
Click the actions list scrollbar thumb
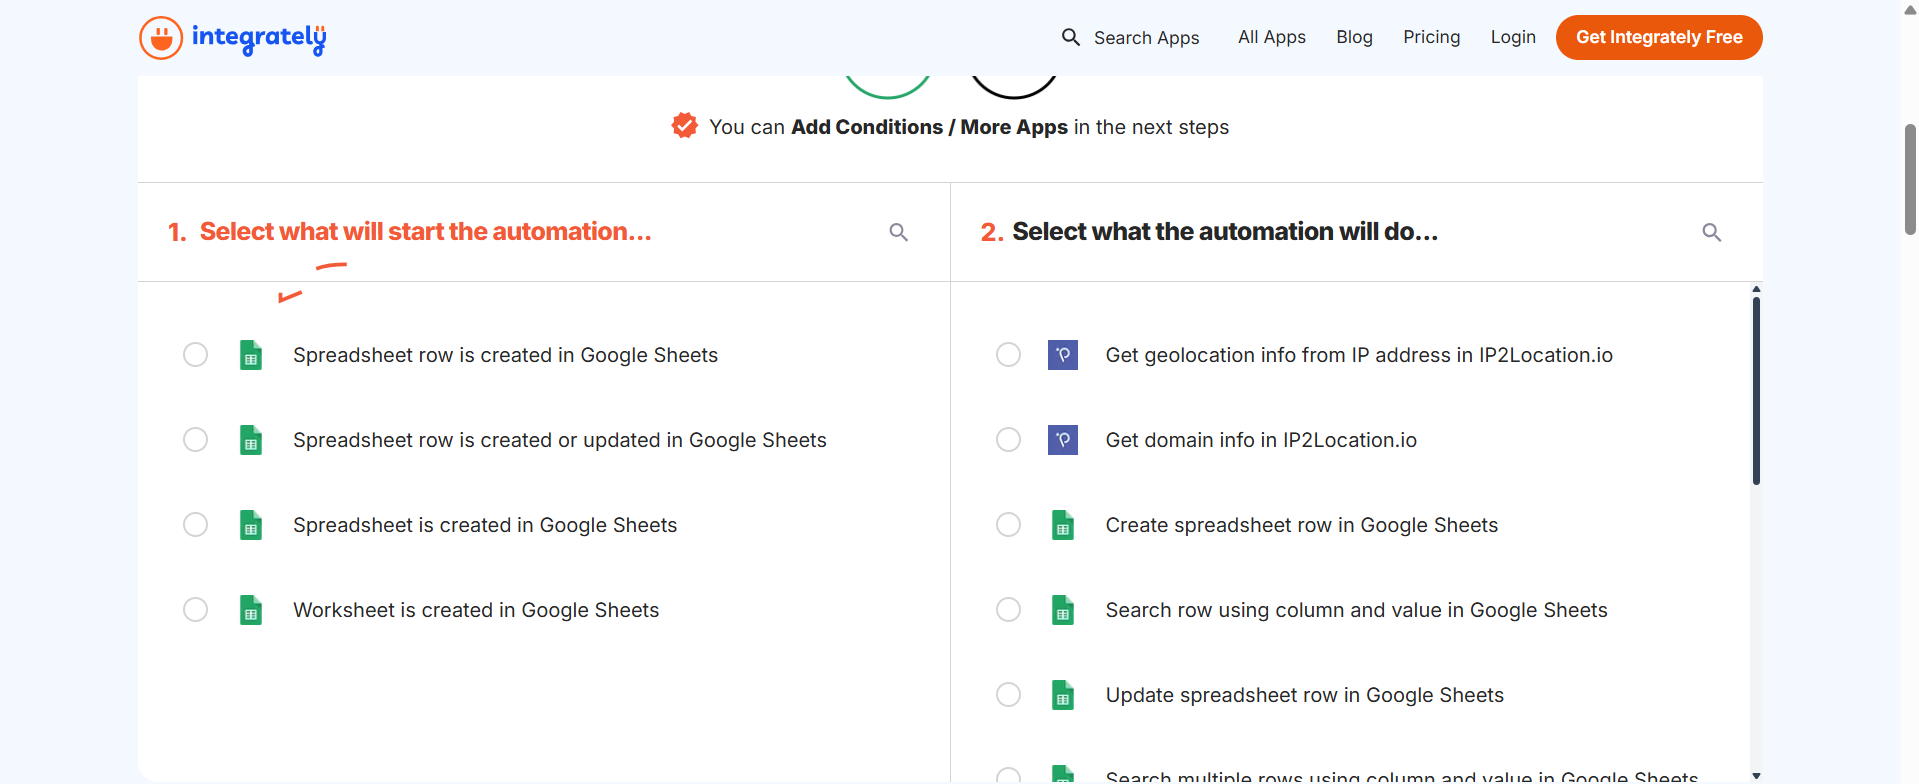(1756, 391)
